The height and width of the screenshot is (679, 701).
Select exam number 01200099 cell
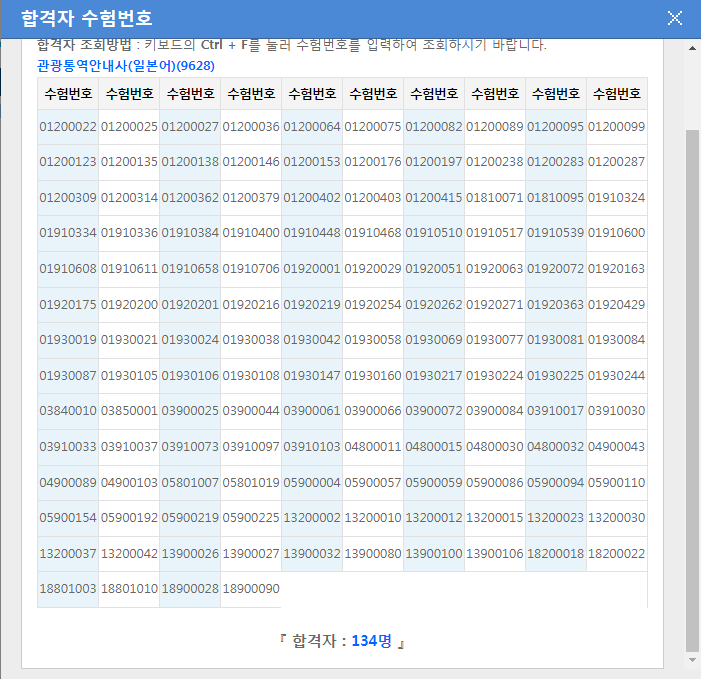(x=617, y=127)
